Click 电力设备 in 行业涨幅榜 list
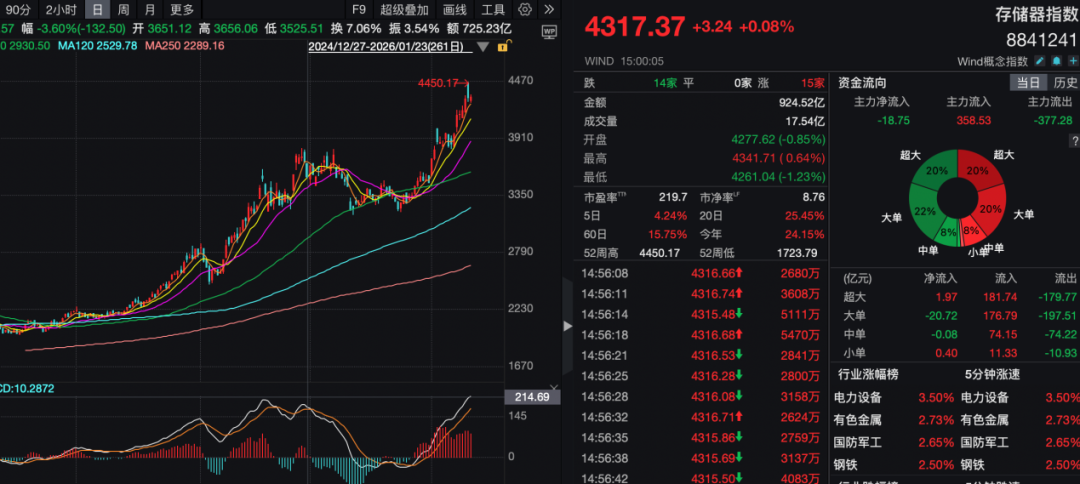The width and height of the screenshot is (1080, 484). click(860, 398)
